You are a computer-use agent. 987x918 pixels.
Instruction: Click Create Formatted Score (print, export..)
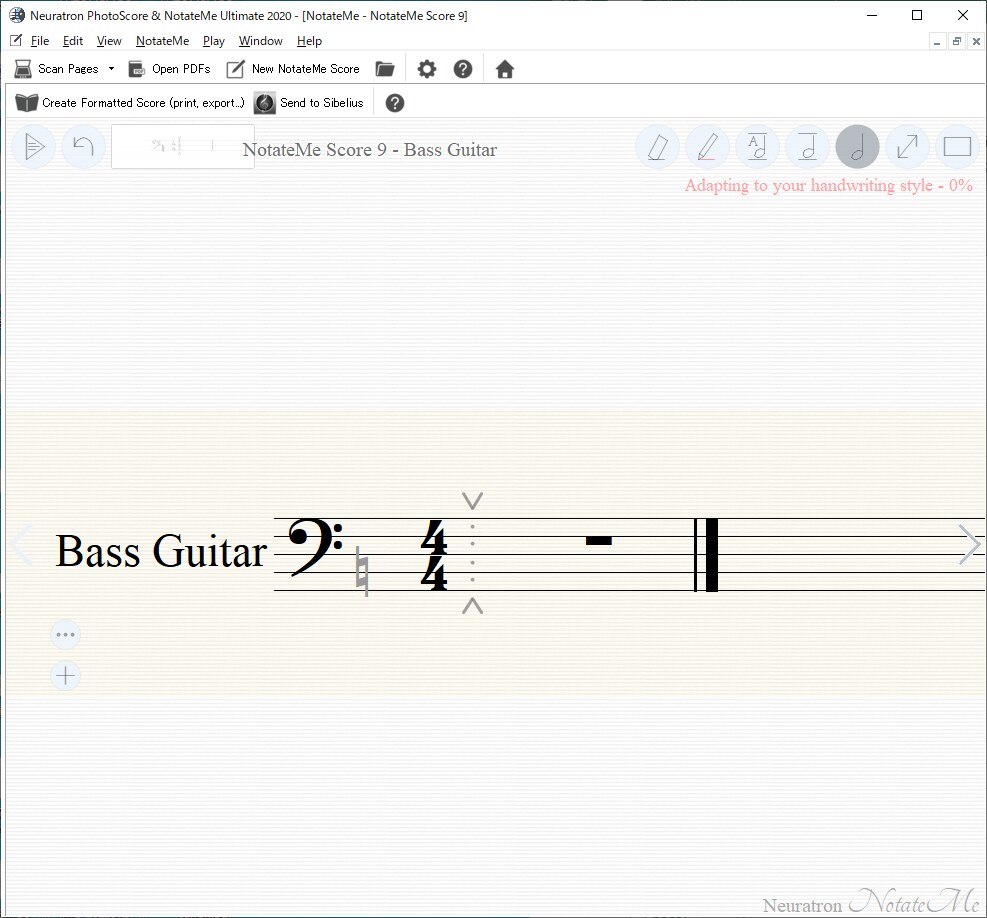click(130, 103)
